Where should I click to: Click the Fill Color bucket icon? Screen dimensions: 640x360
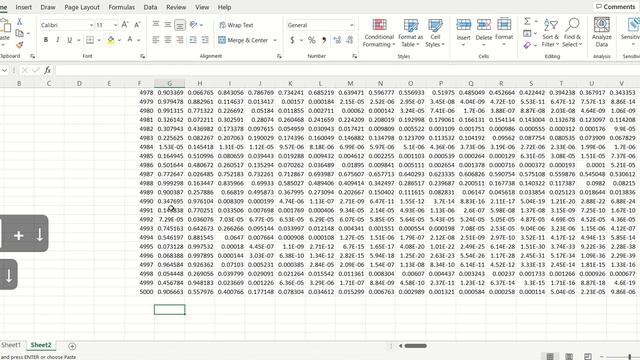pyautogui.click(x=111, y=40)
